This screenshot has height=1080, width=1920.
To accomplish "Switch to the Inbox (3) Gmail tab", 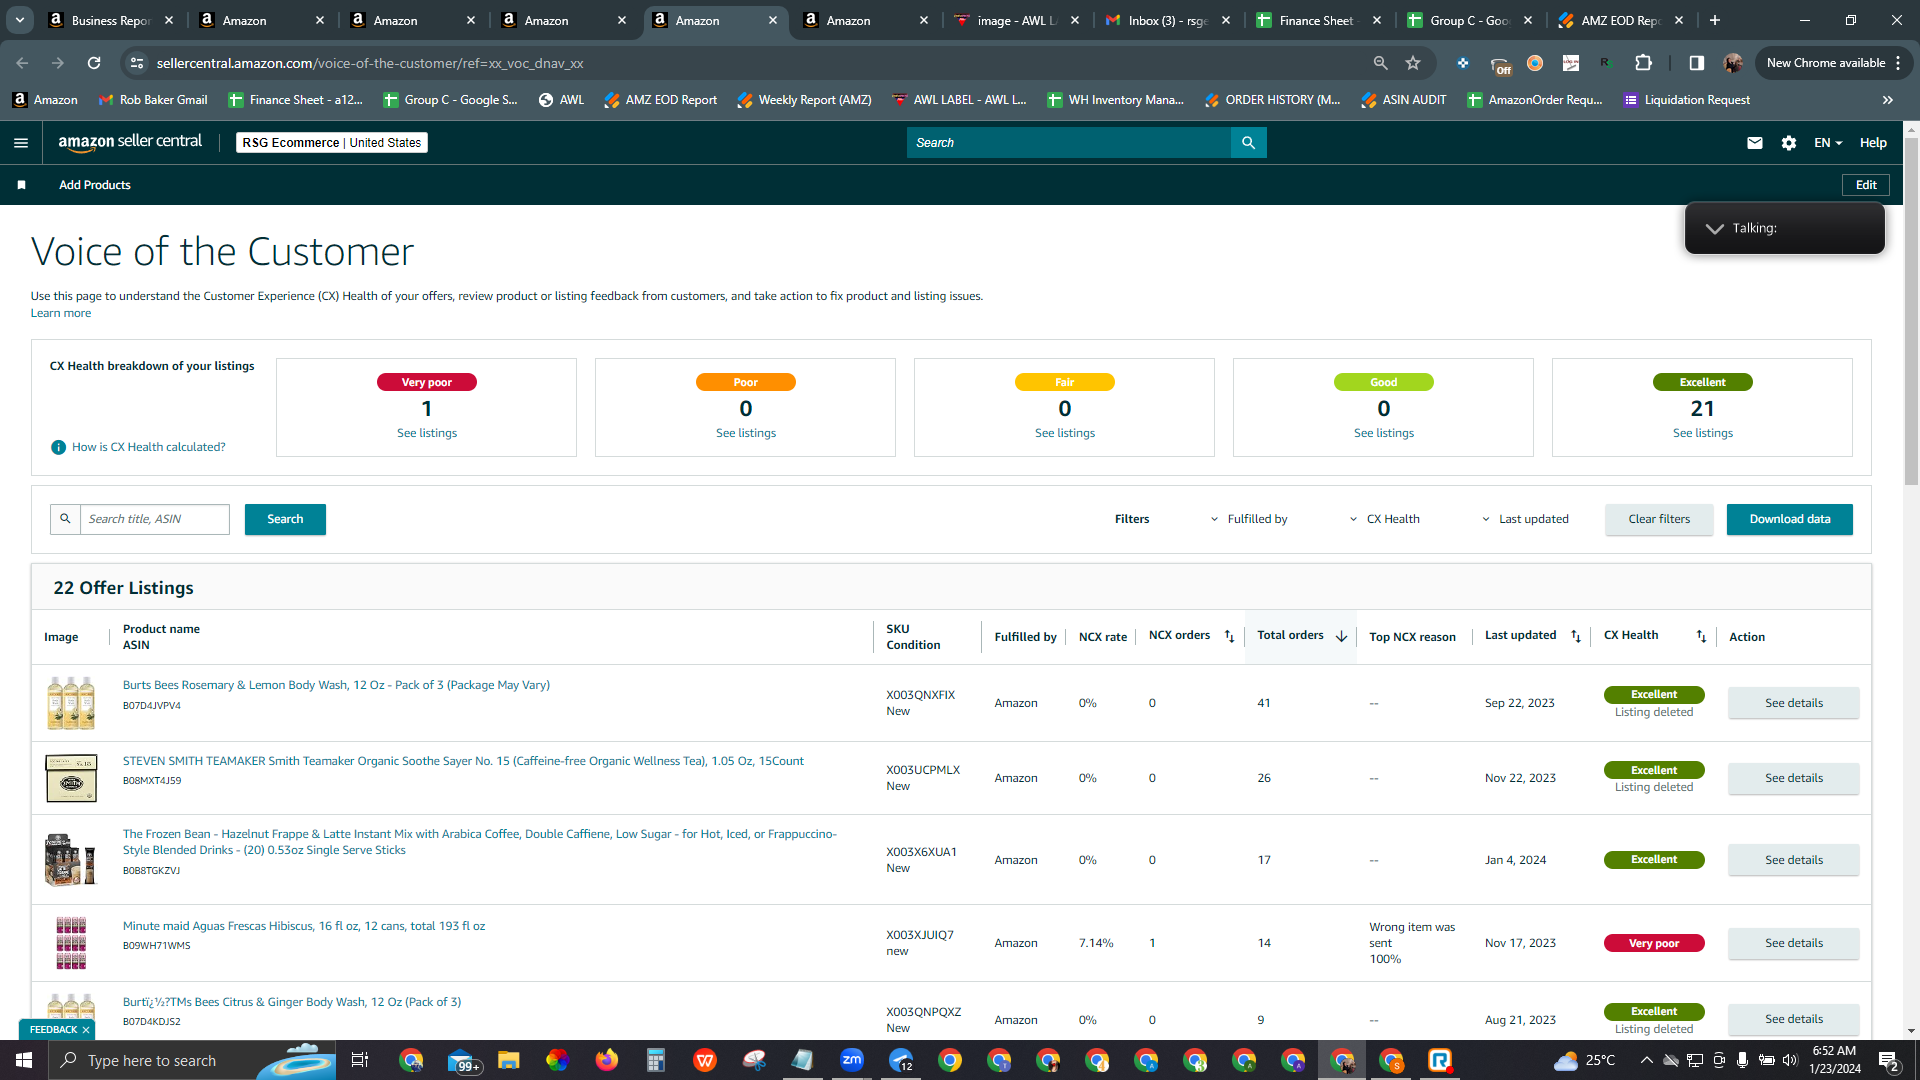I will [1168, 20].
